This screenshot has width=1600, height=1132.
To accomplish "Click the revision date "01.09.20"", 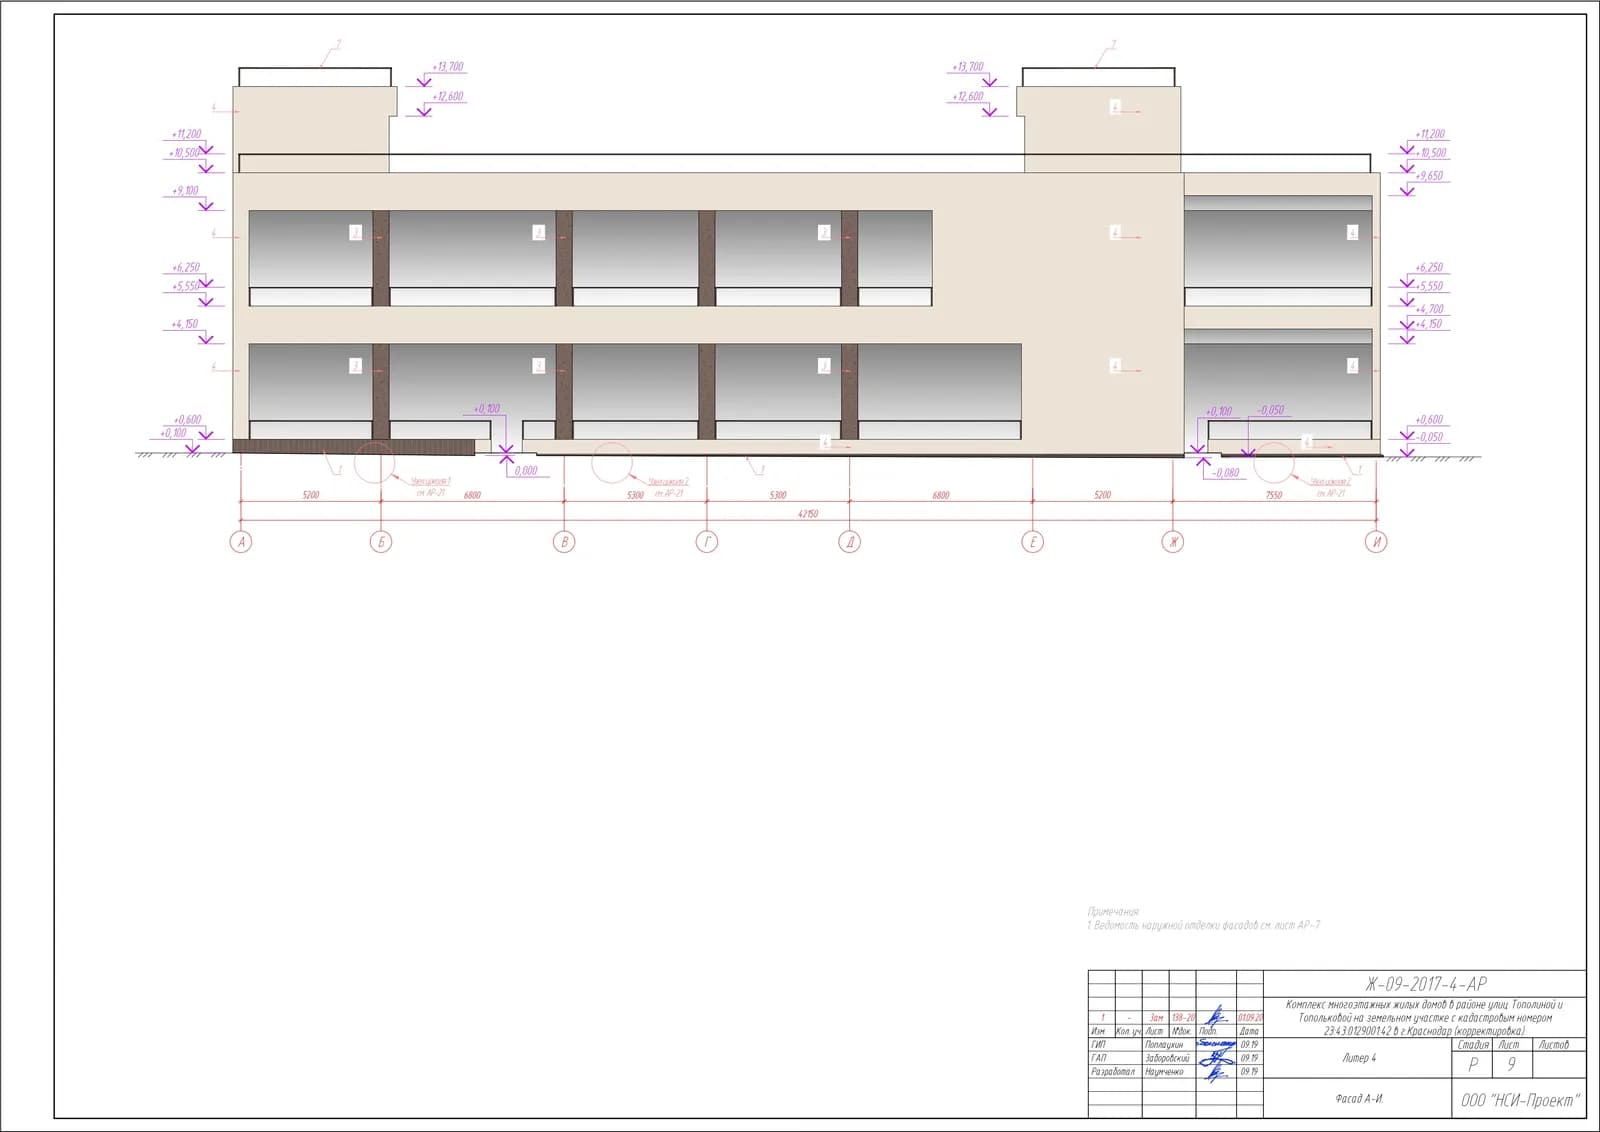I will pos(1250,1018).
